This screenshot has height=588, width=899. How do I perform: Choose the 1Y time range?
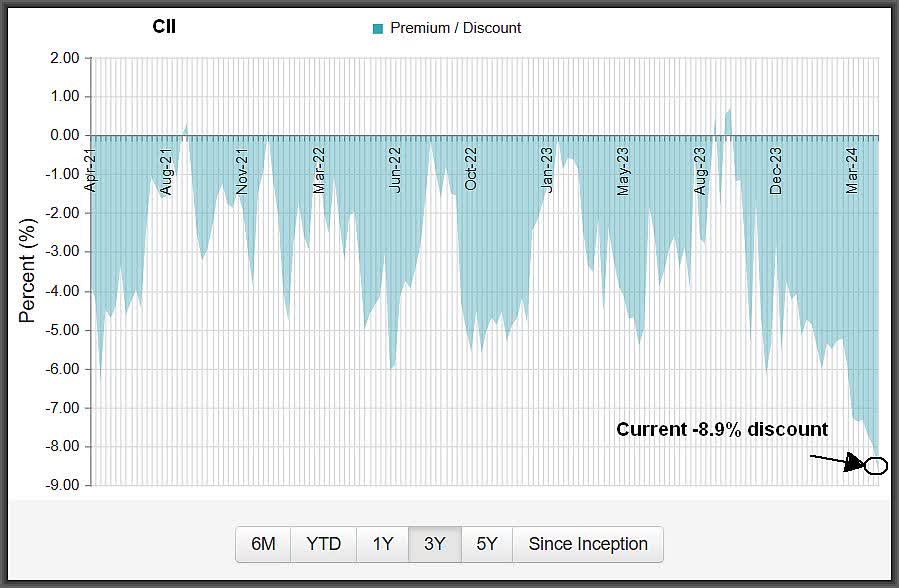(383, 544)
